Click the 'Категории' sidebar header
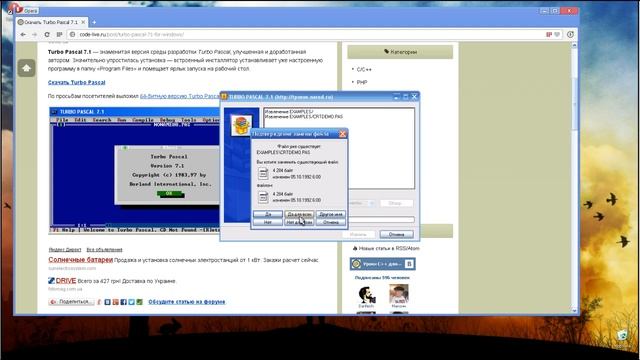The image size is (640, 360). 400,52
